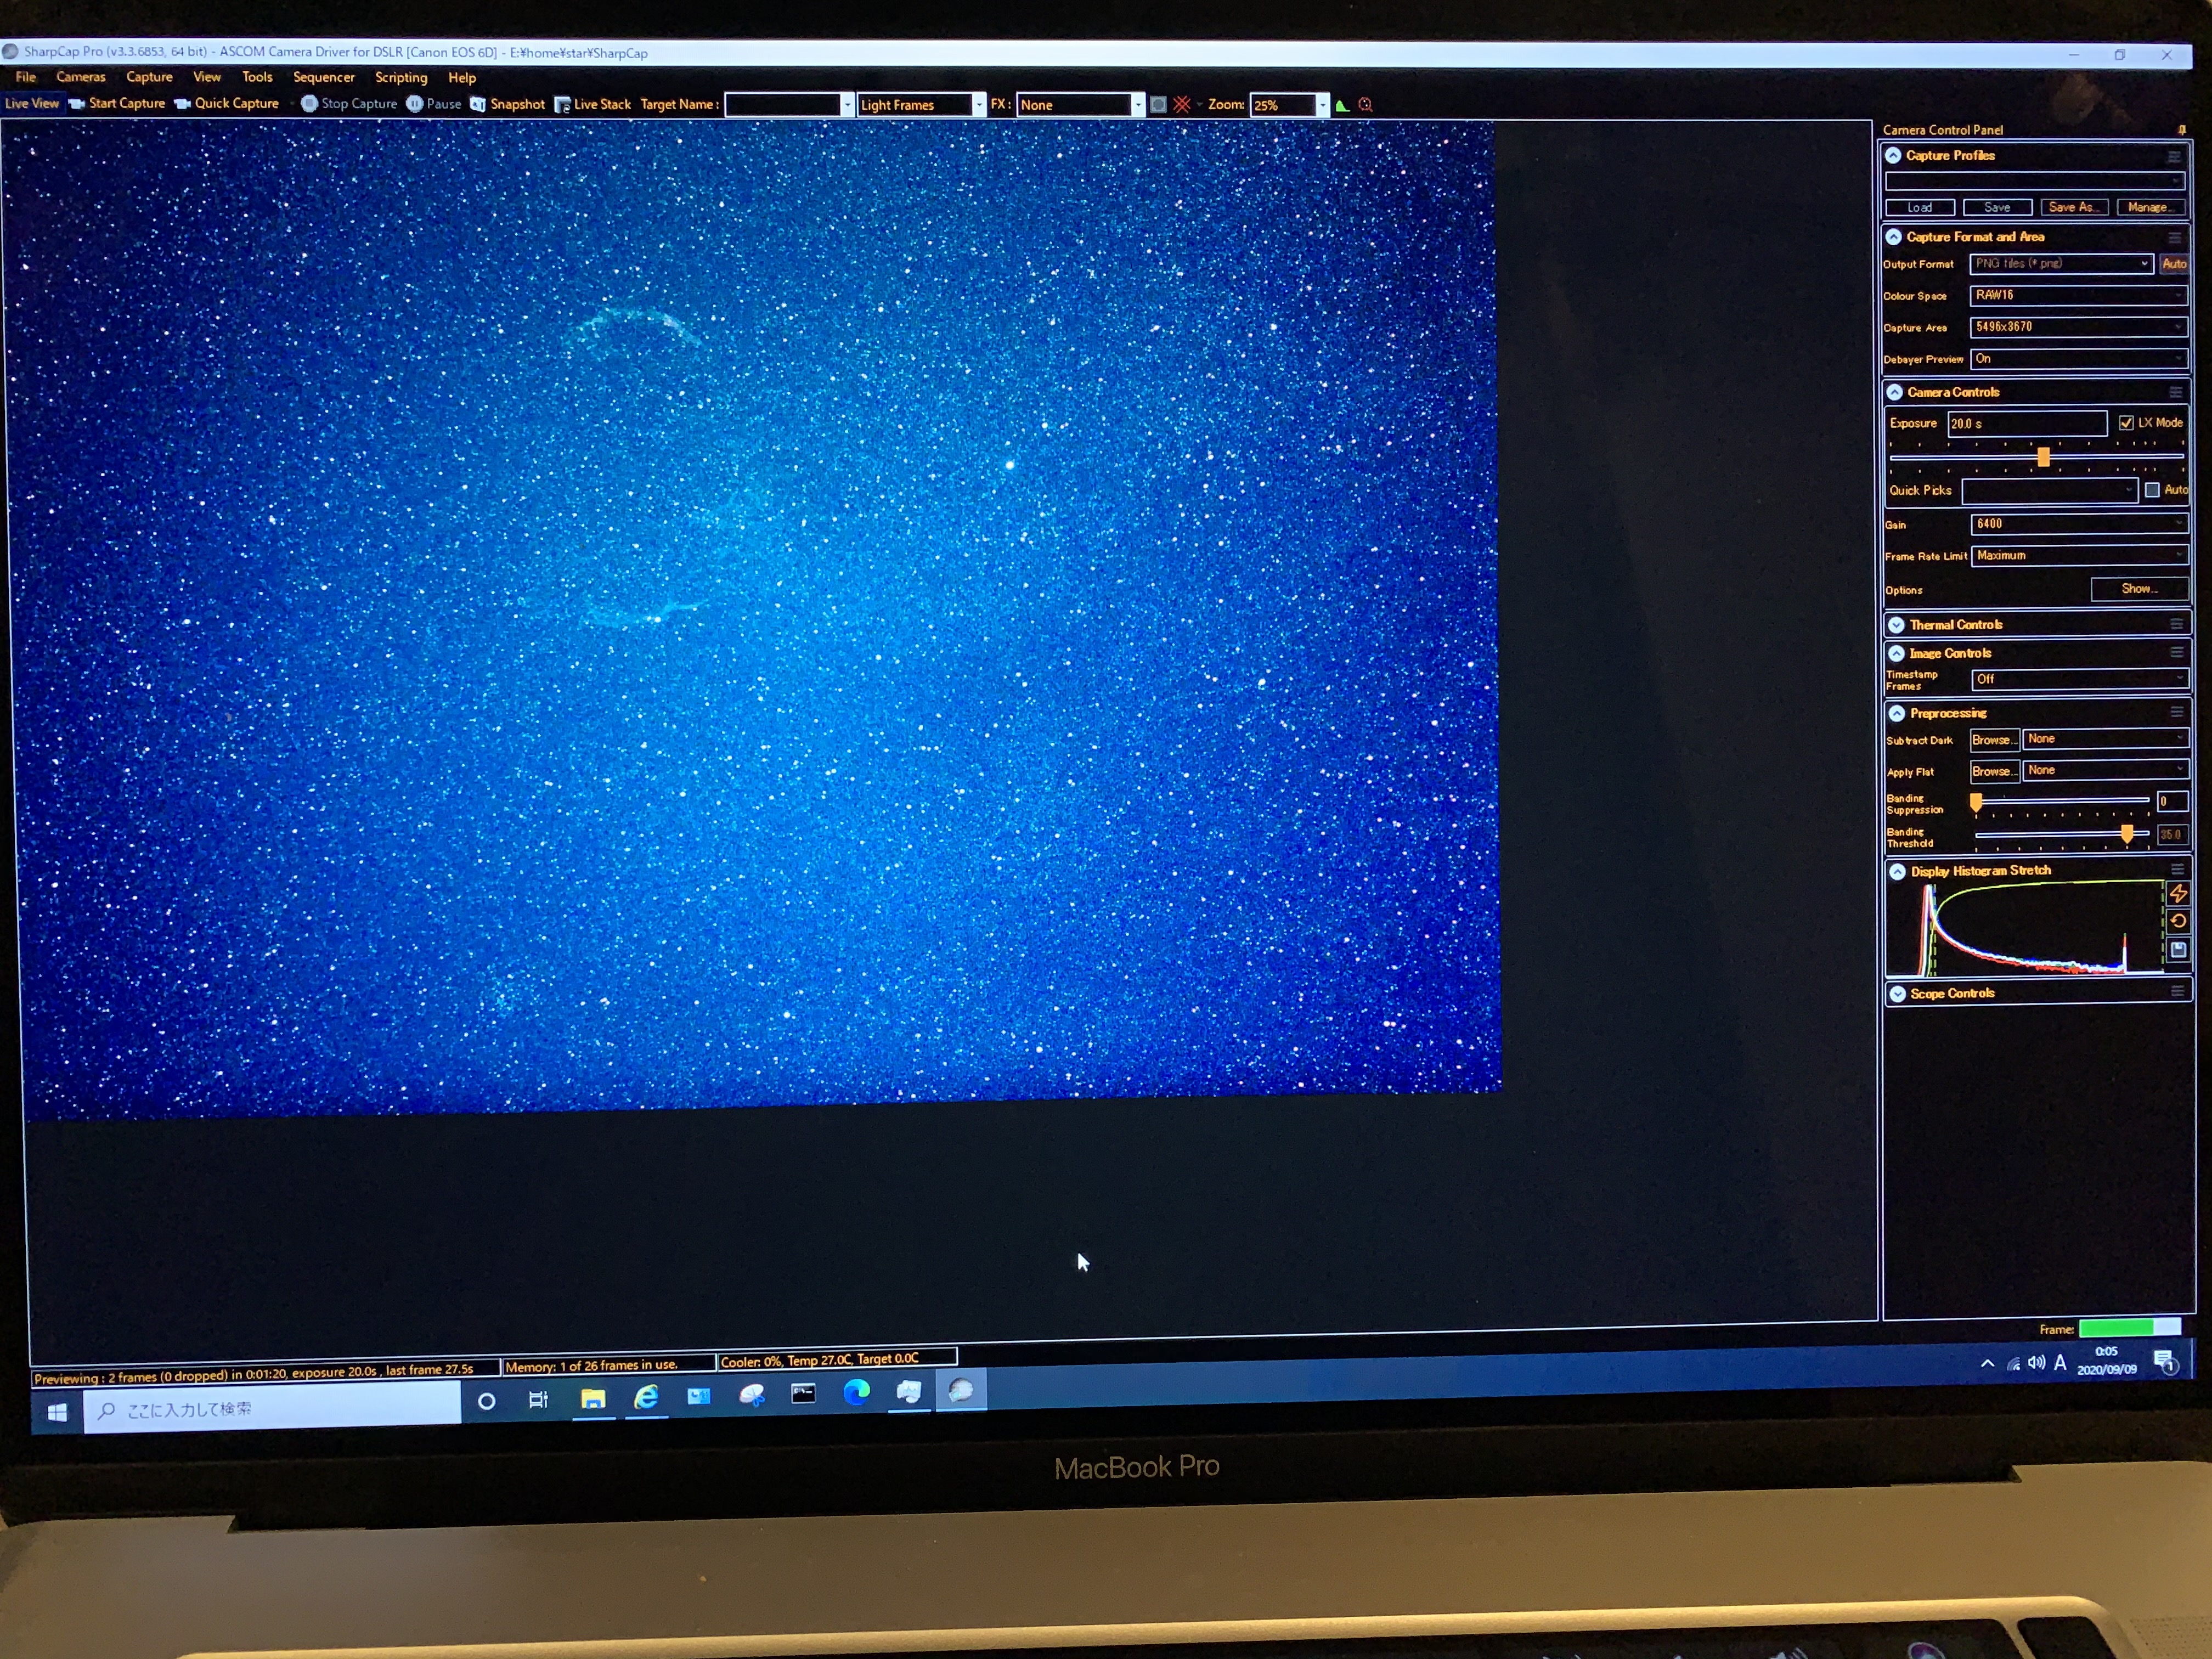
Task: Enable the Quick Picks Auto checkbox
Action: [2152, 490]
